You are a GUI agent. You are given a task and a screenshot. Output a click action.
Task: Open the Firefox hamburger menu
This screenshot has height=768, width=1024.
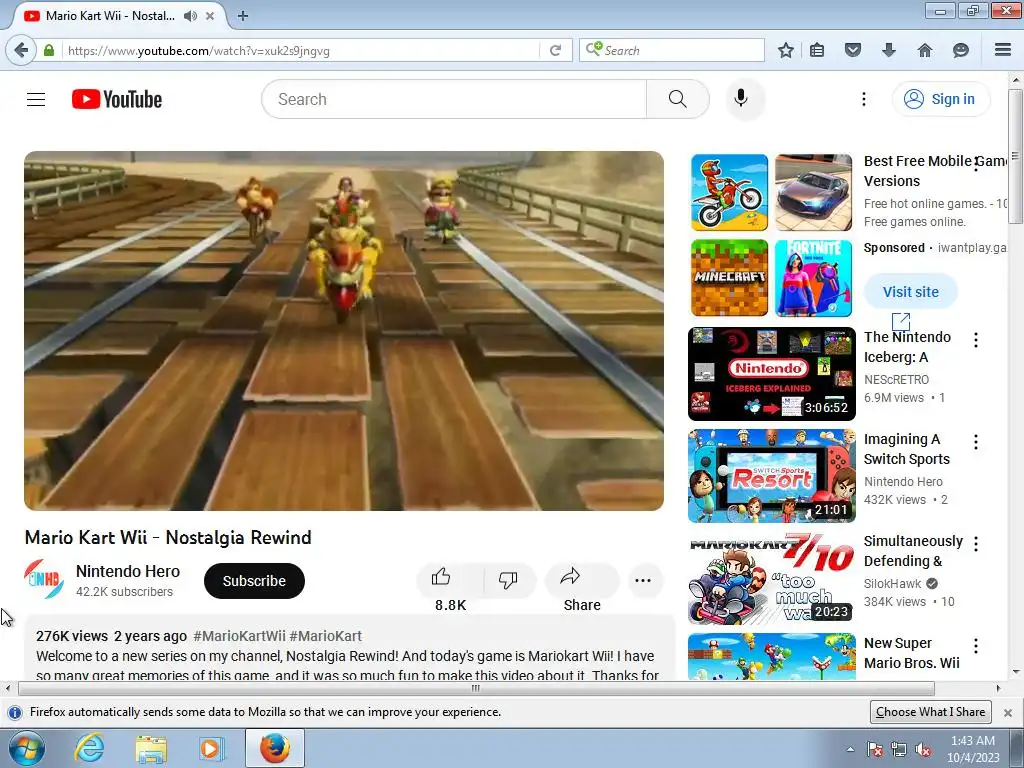point(1002,50)
